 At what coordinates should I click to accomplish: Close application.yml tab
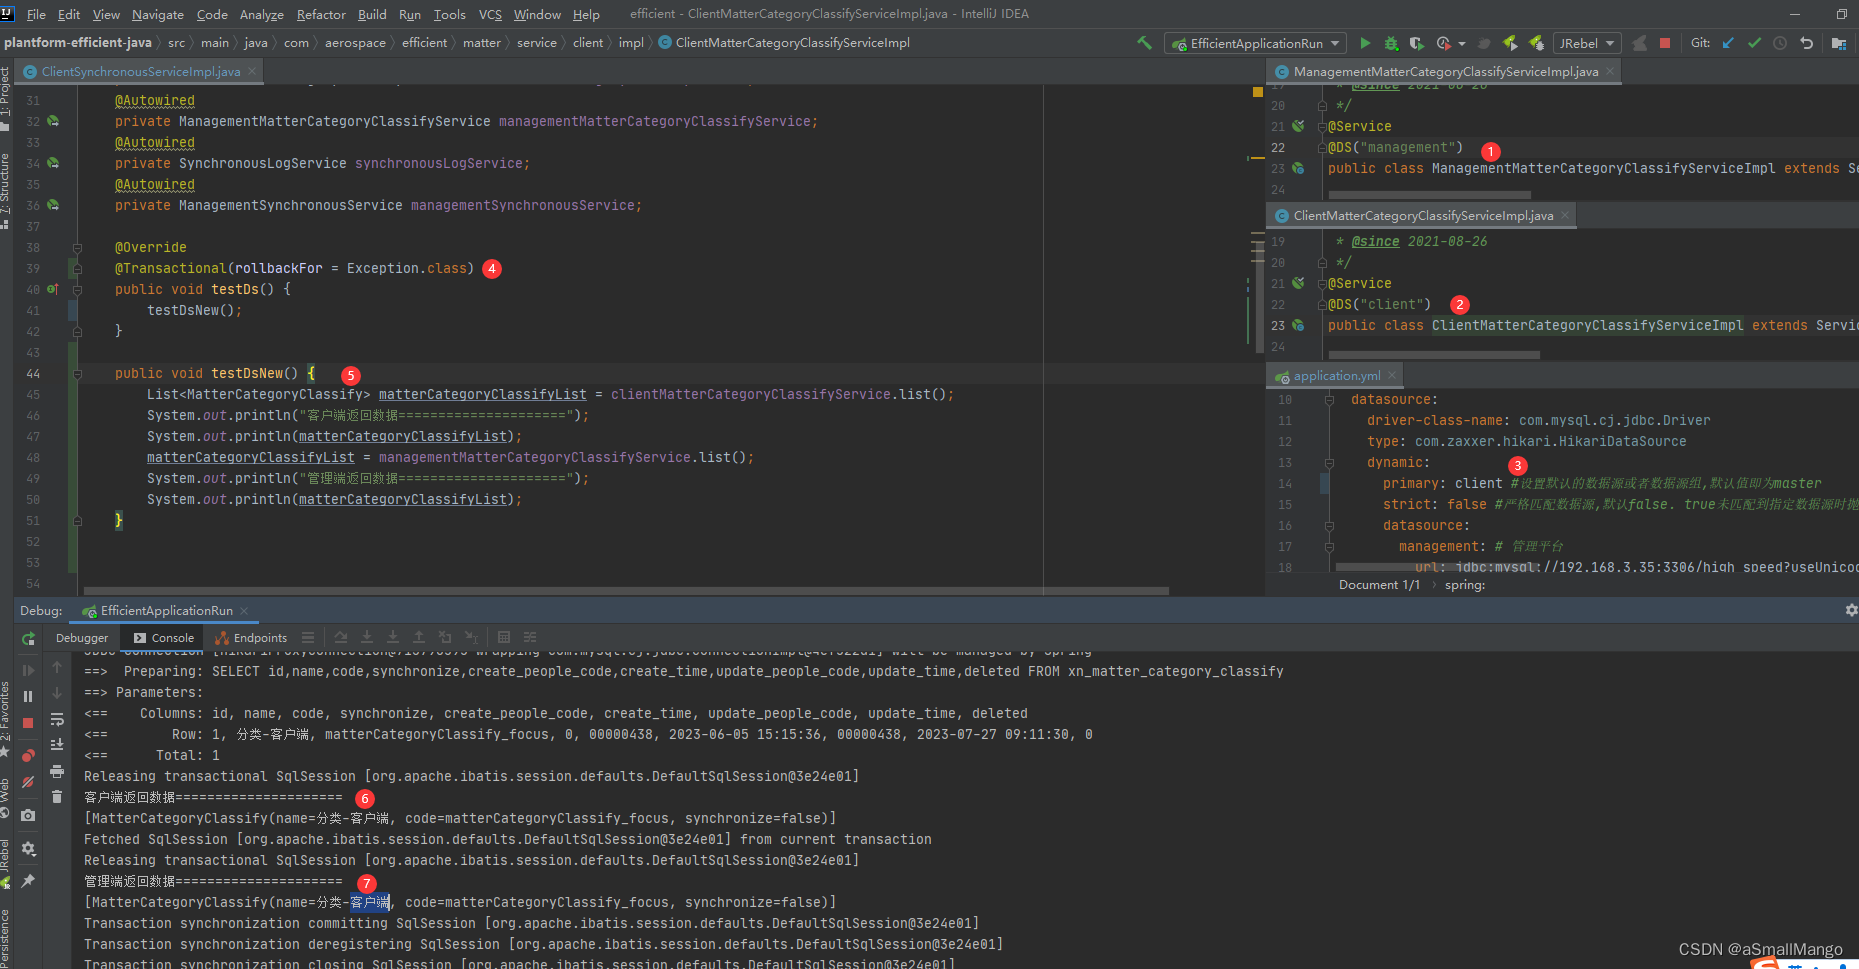coord(1392,376)
